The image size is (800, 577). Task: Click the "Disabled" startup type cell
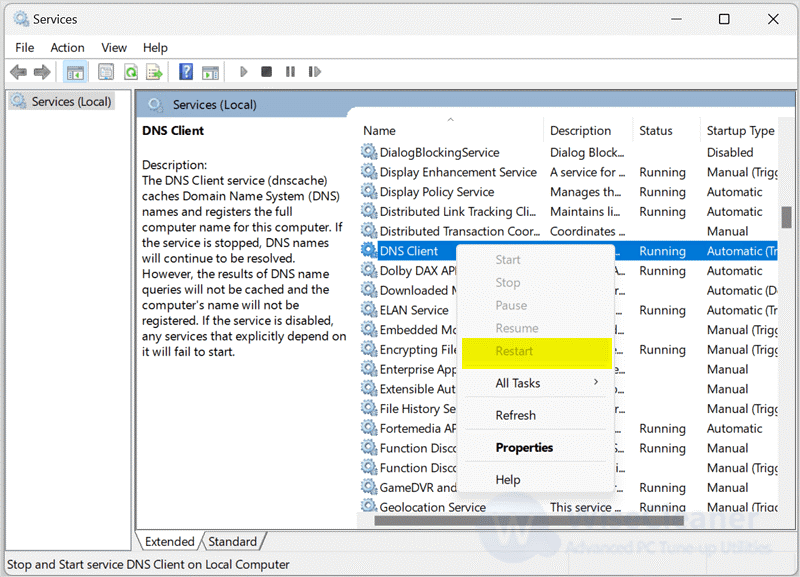(730, 152)
